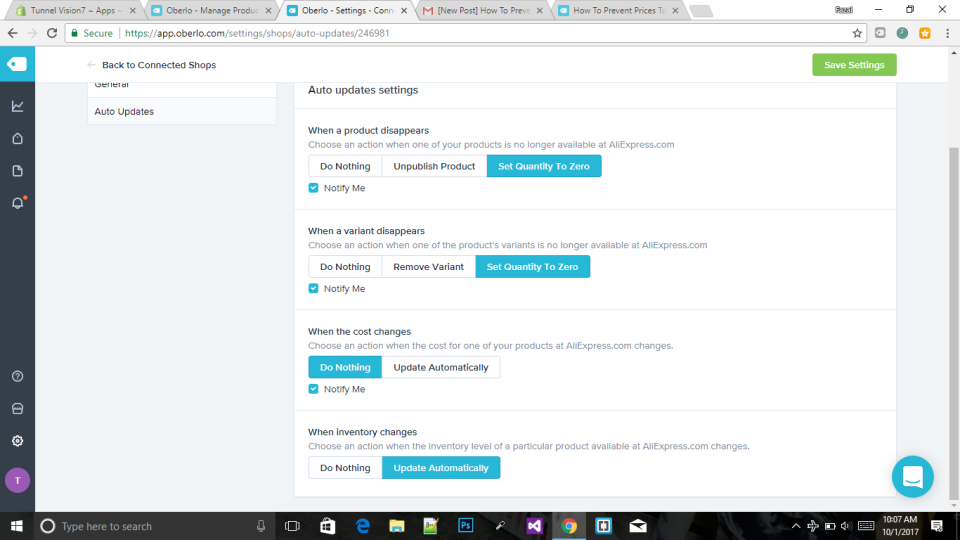The image size is (960, 540).
Task: Uncheck Notify Me under variant disappears
Action: pos(313,288)
